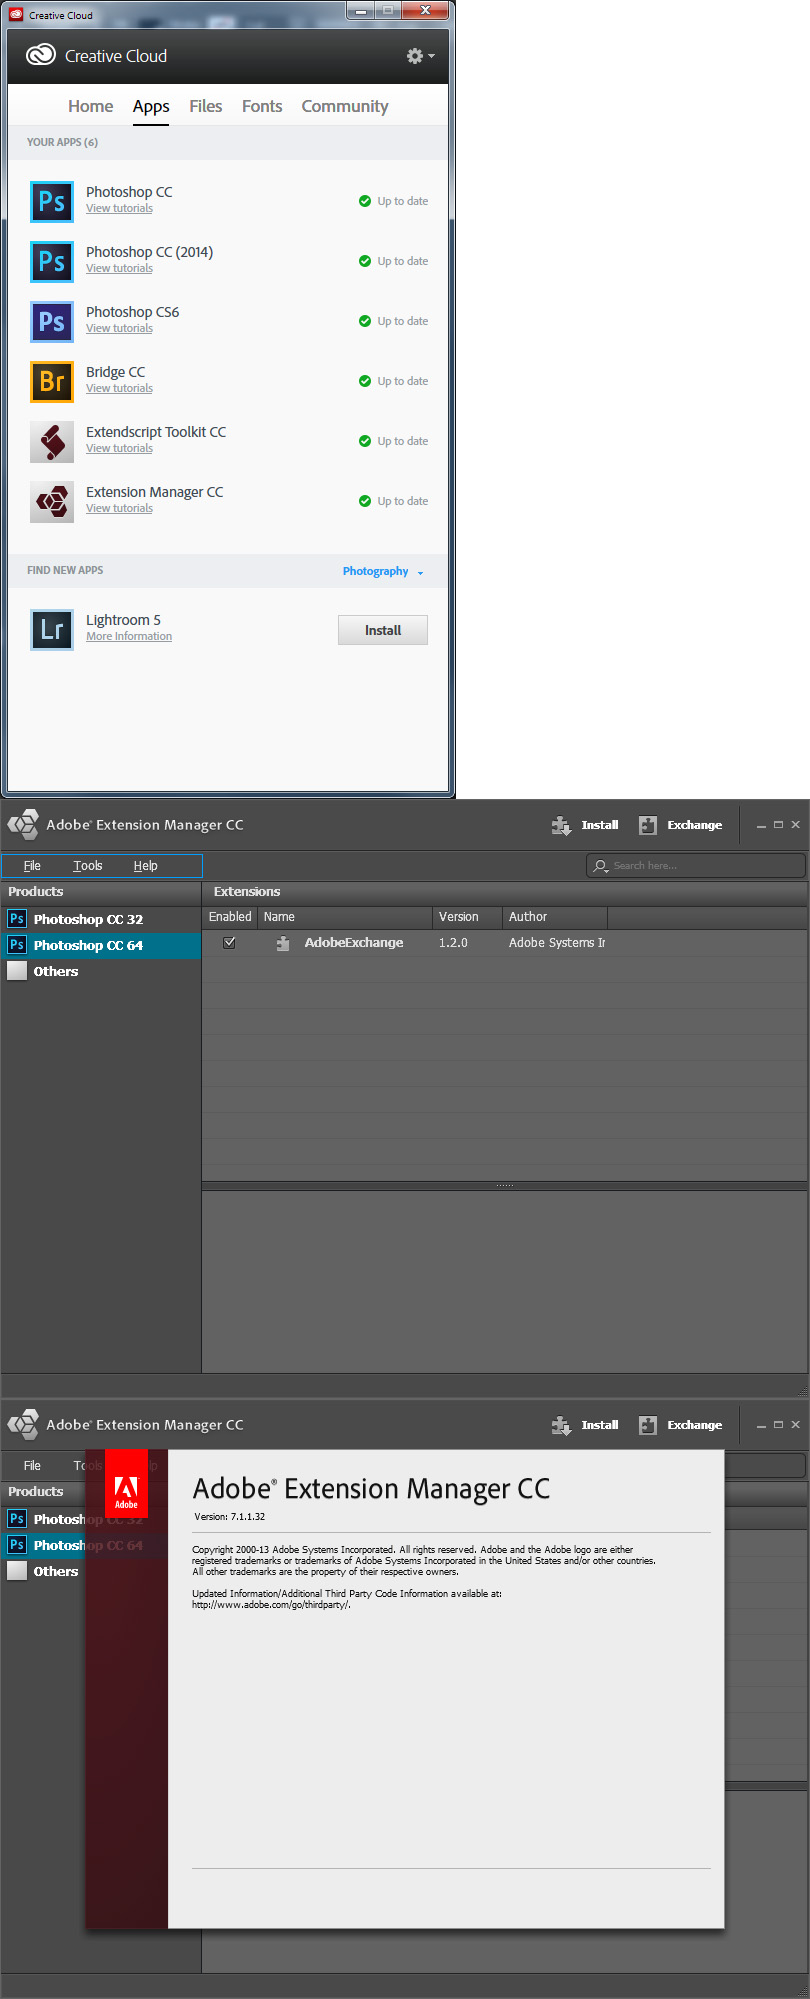Click the Photoshop CC (2014) app icon
This screenshot has width=810, height=1999.
[52, 261]
